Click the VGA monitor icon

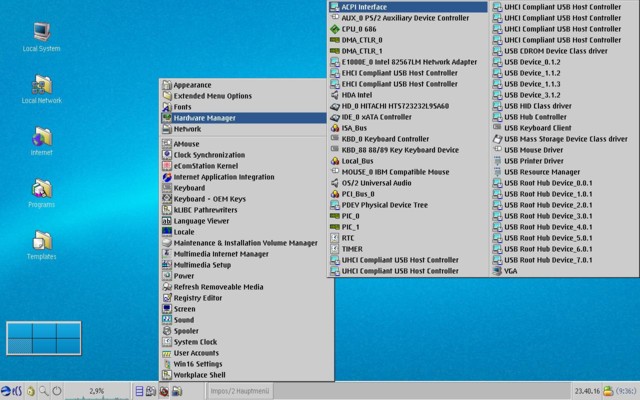click(497, 271)
